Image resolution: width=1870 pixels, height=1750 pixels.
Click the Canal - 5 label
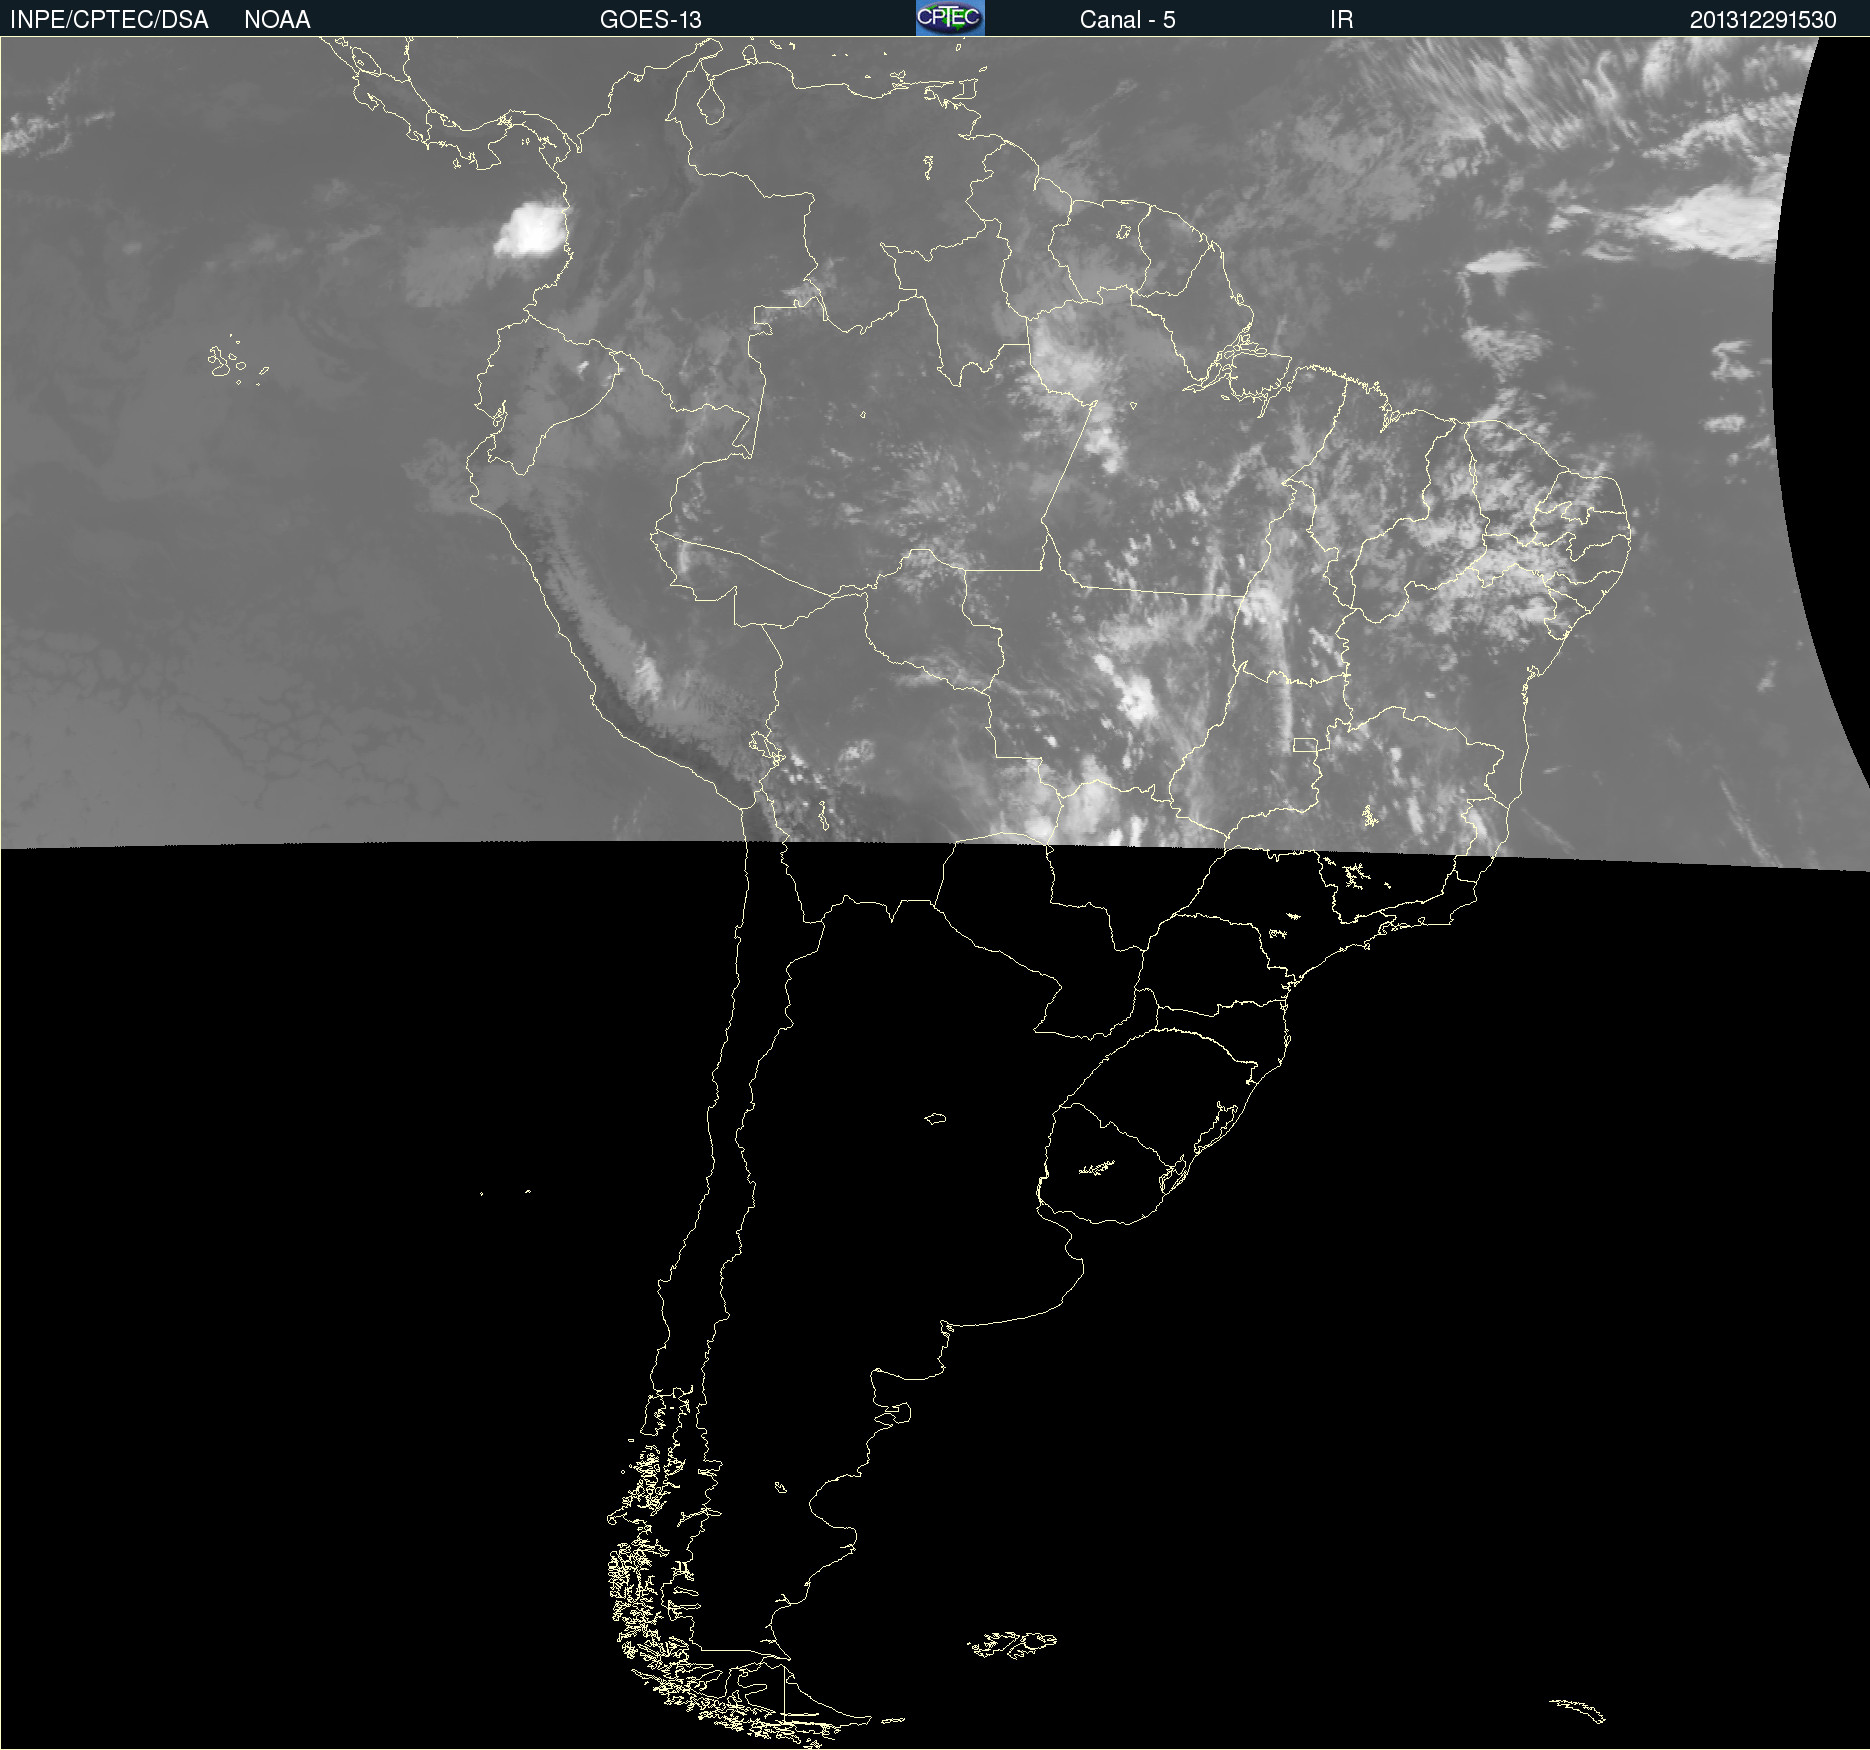pyautogui.click(x=1127, y=20)
